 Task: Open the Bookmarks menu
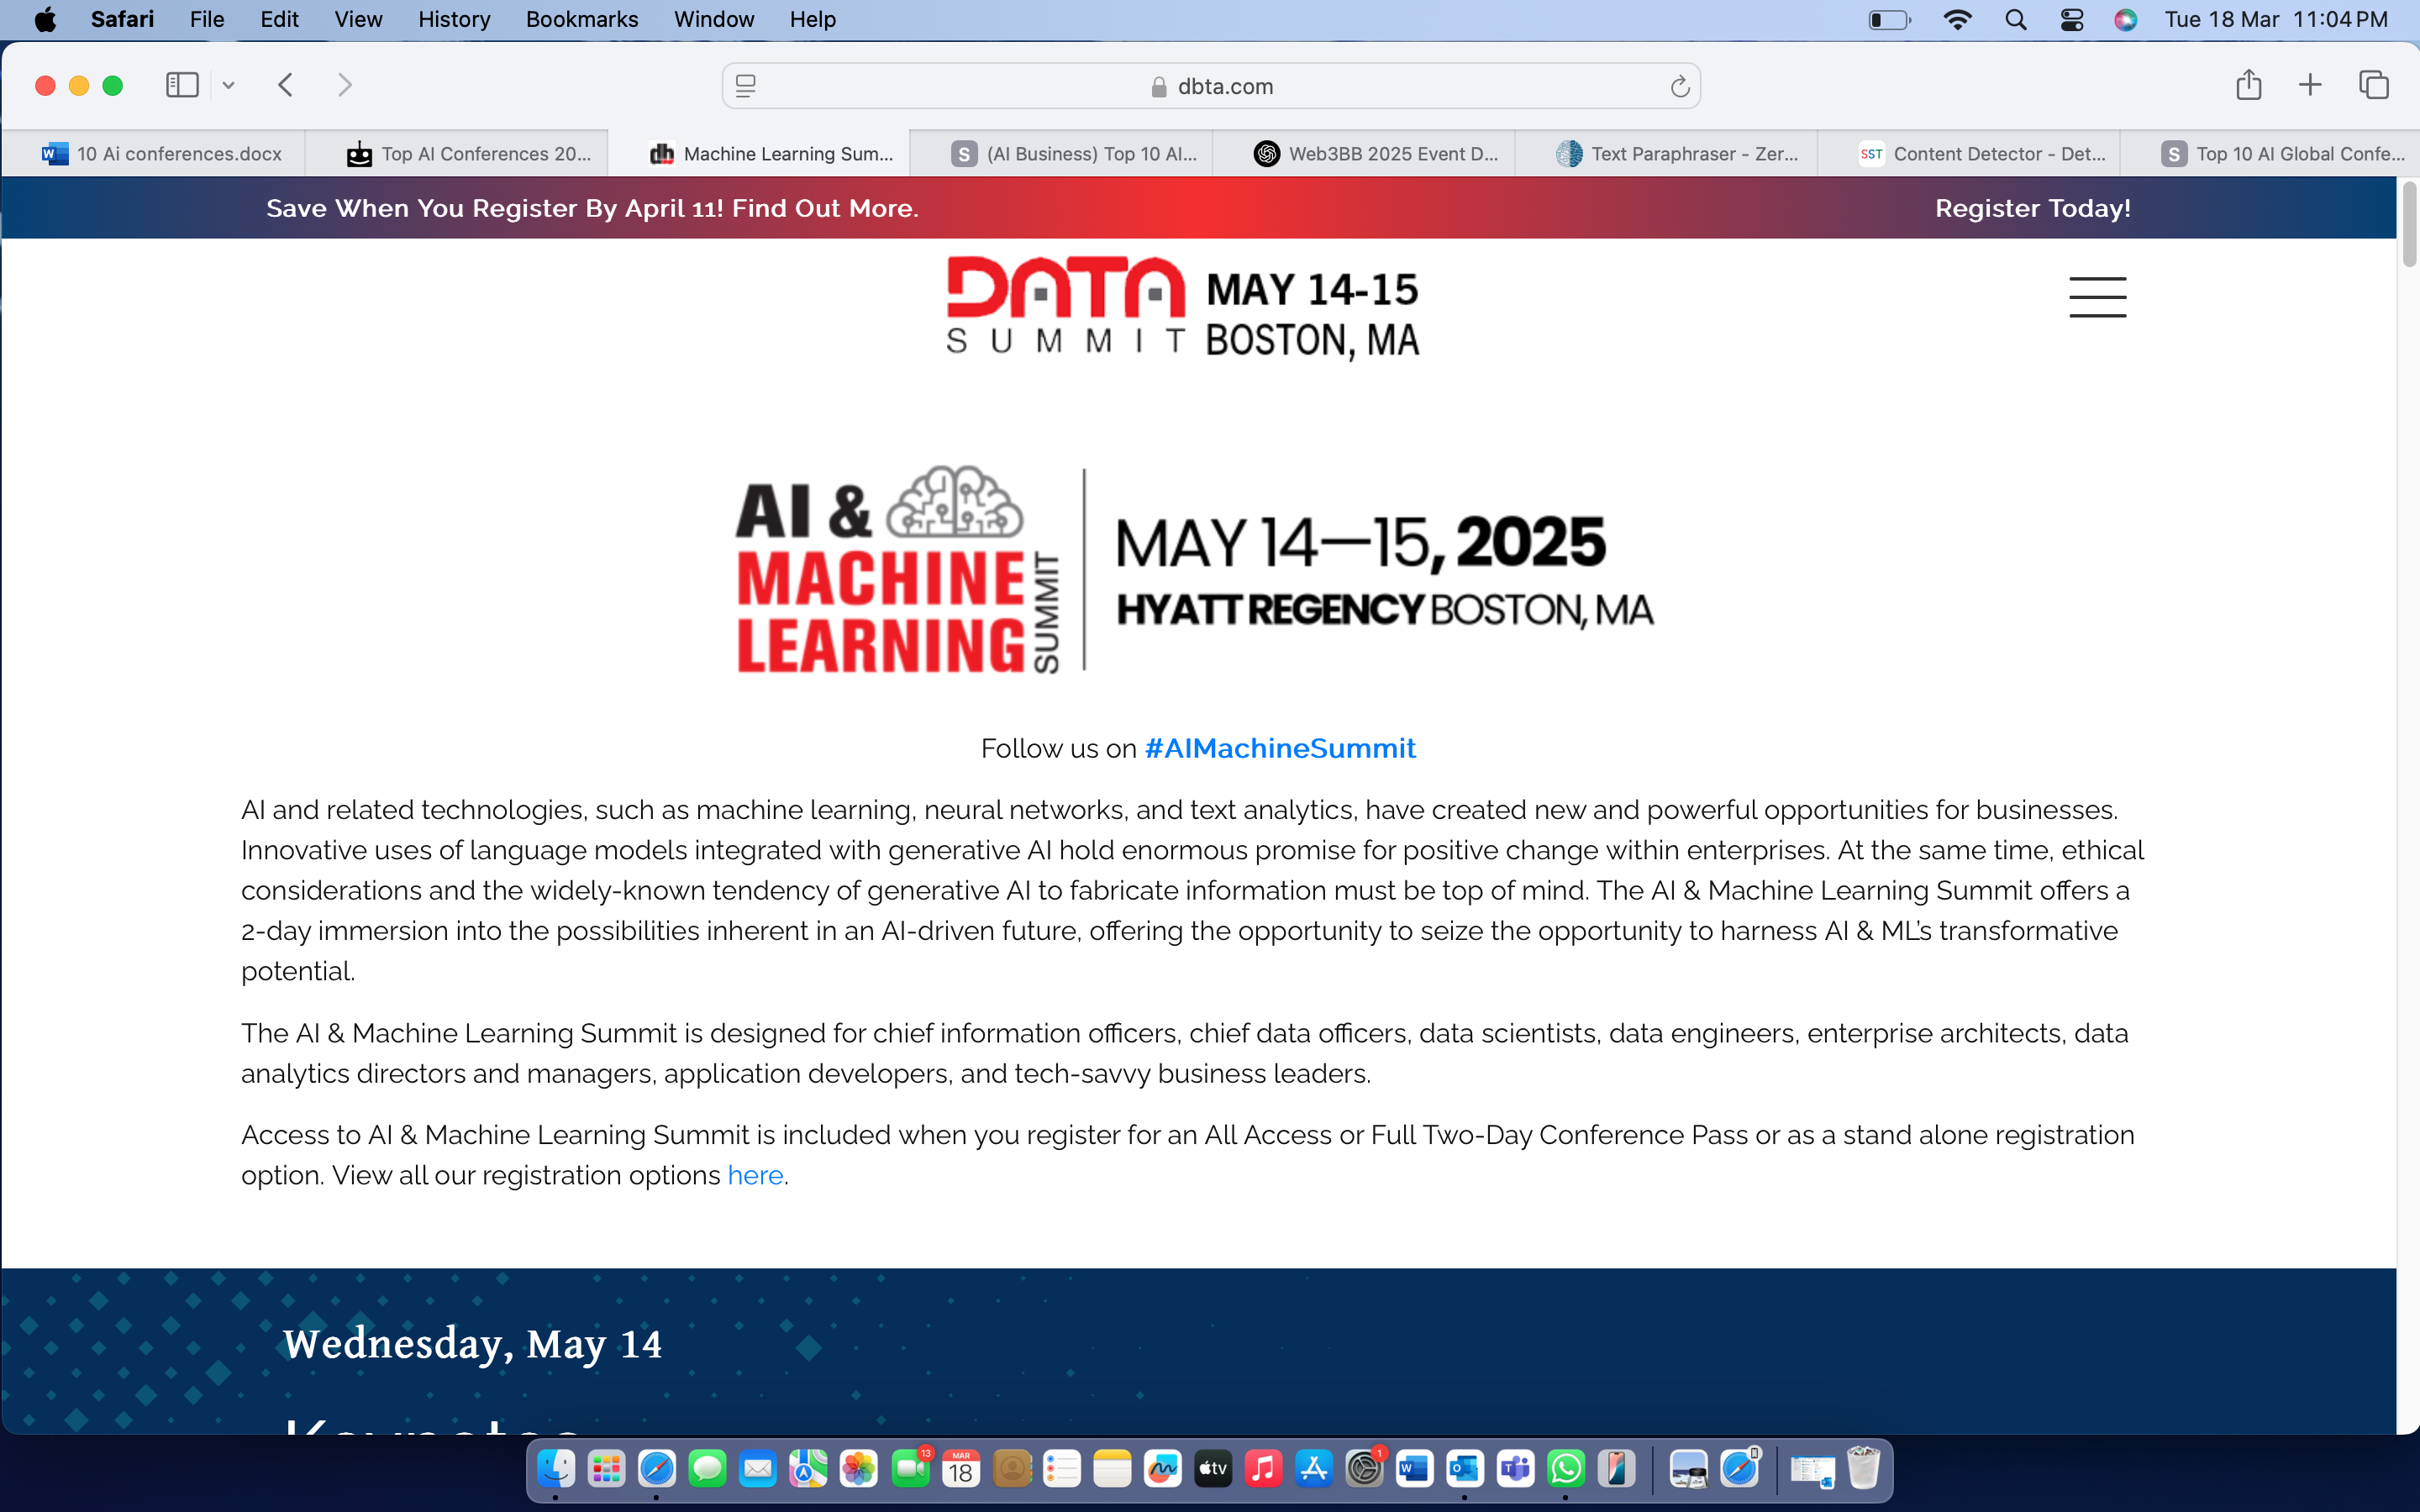(x=582, y=19)
